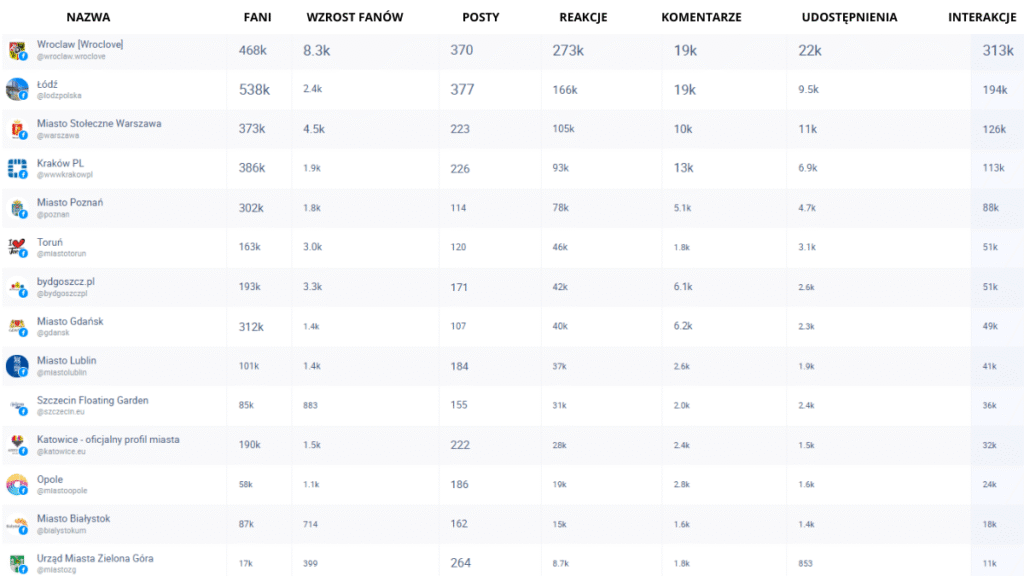Open the Toruń heart logo icon
Viewport: 1024px width, 576px height.
(17, 248)
